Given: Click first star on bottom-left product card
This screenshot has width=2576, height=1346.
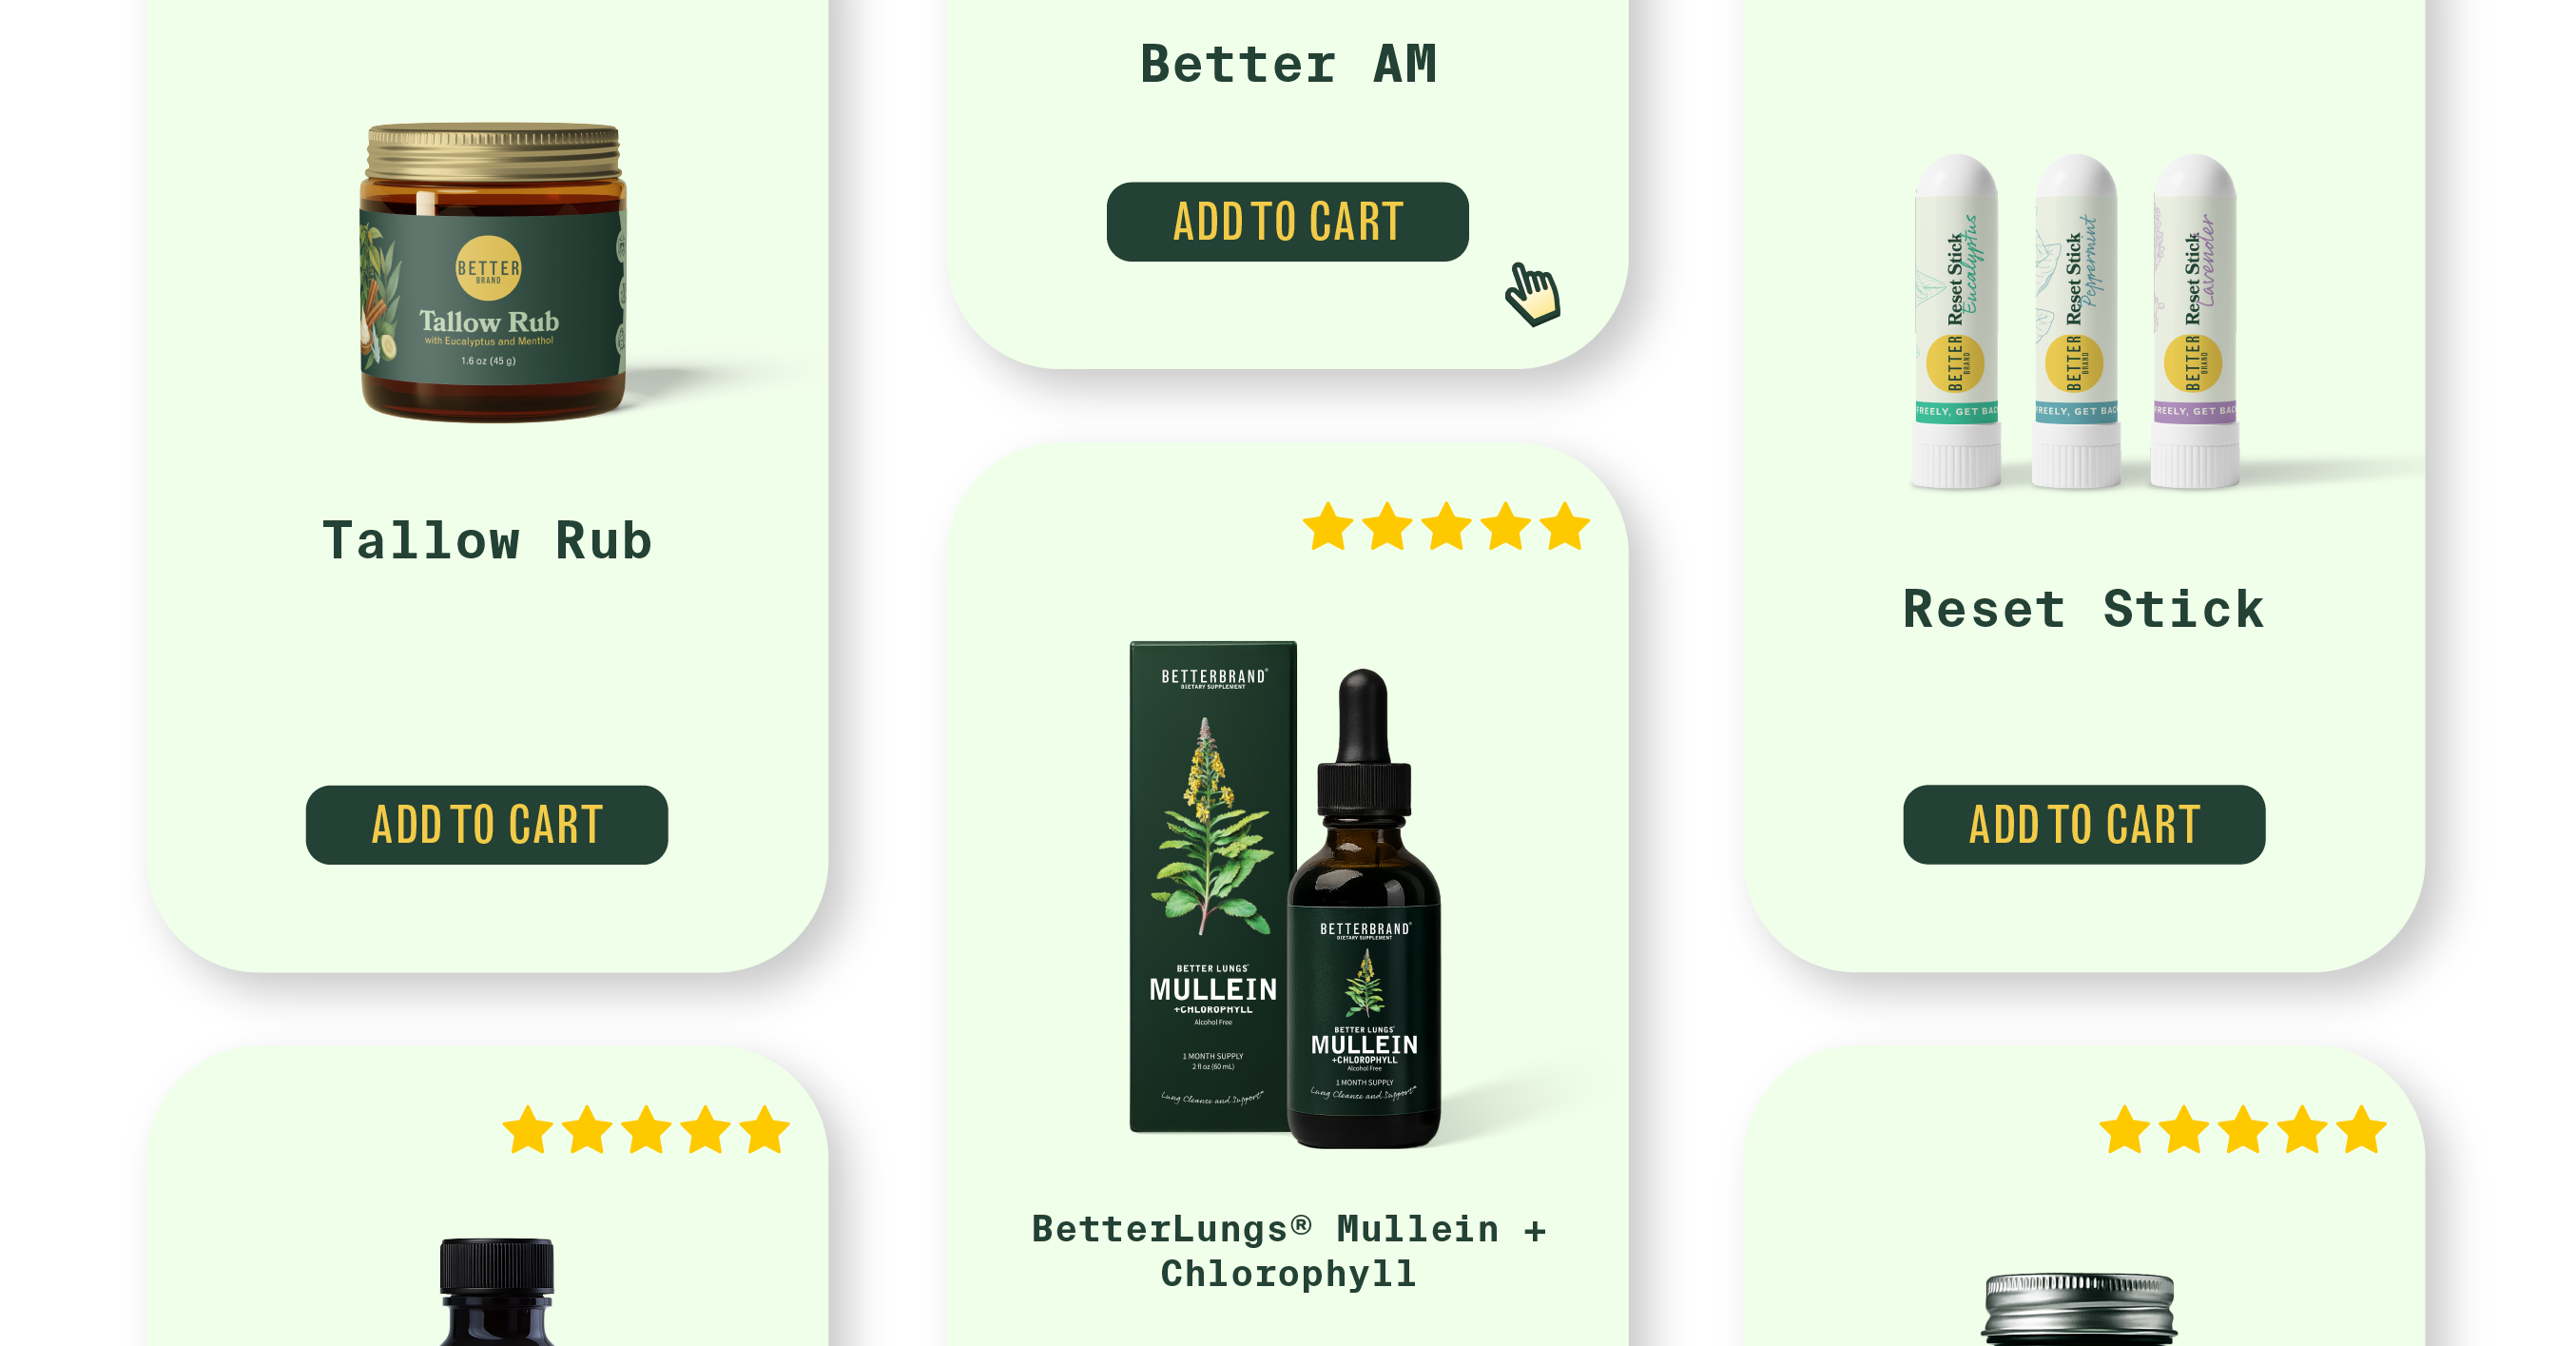Looking at the screenshot, I should (528, 1130).
